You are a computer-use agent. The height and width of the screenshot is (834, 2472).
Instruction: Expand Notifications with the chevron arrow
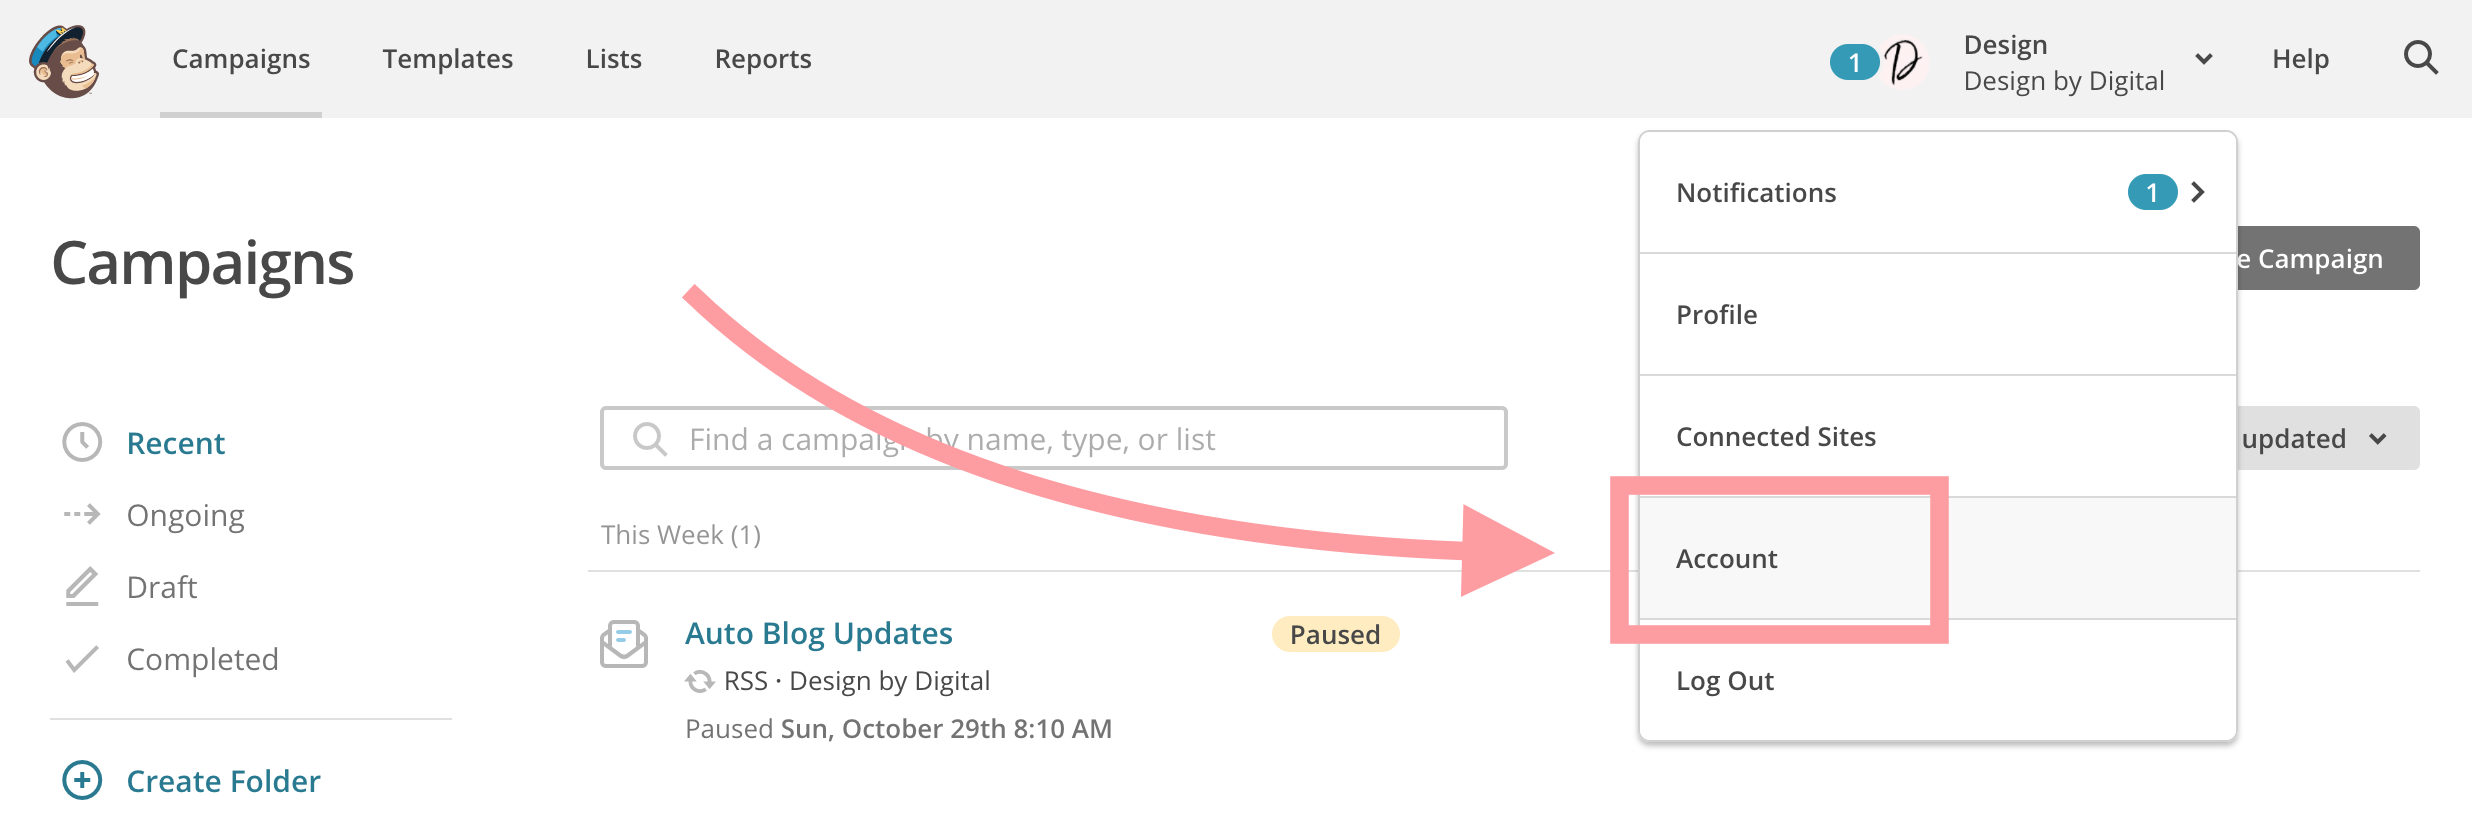[2197, 192]
